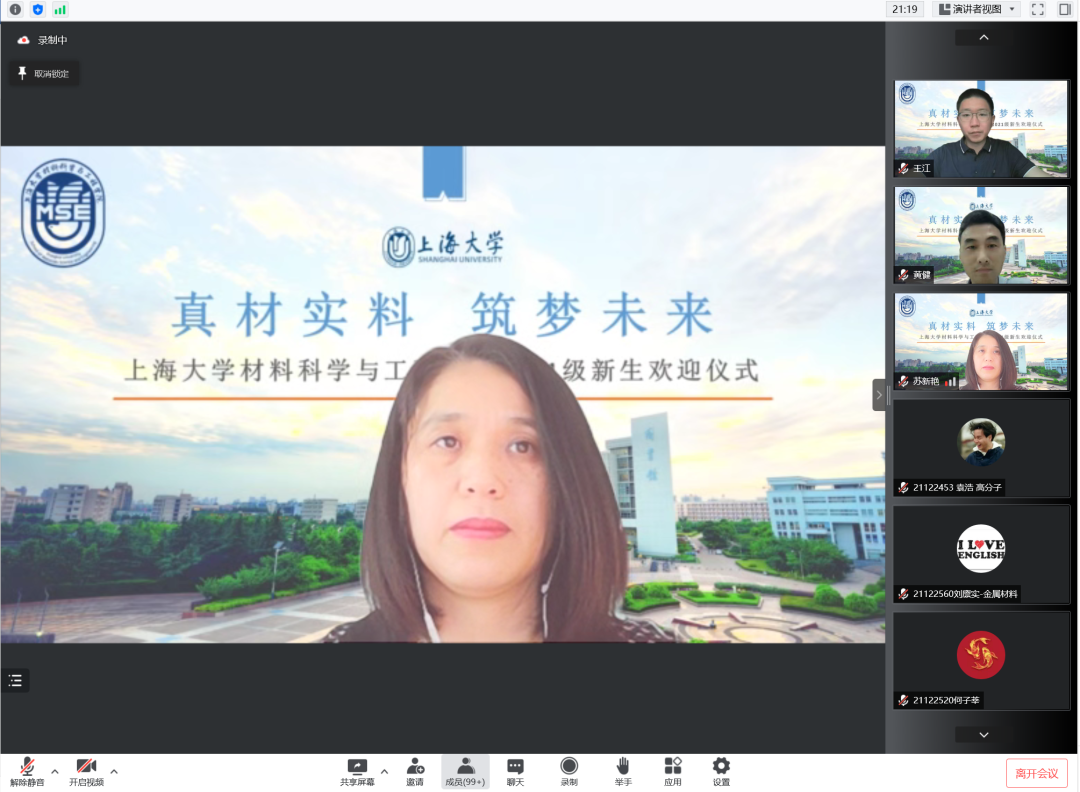Viewport: 1080px width, 792px height.
Task: Unmute microphone with 解除静音
Action: 27,771
